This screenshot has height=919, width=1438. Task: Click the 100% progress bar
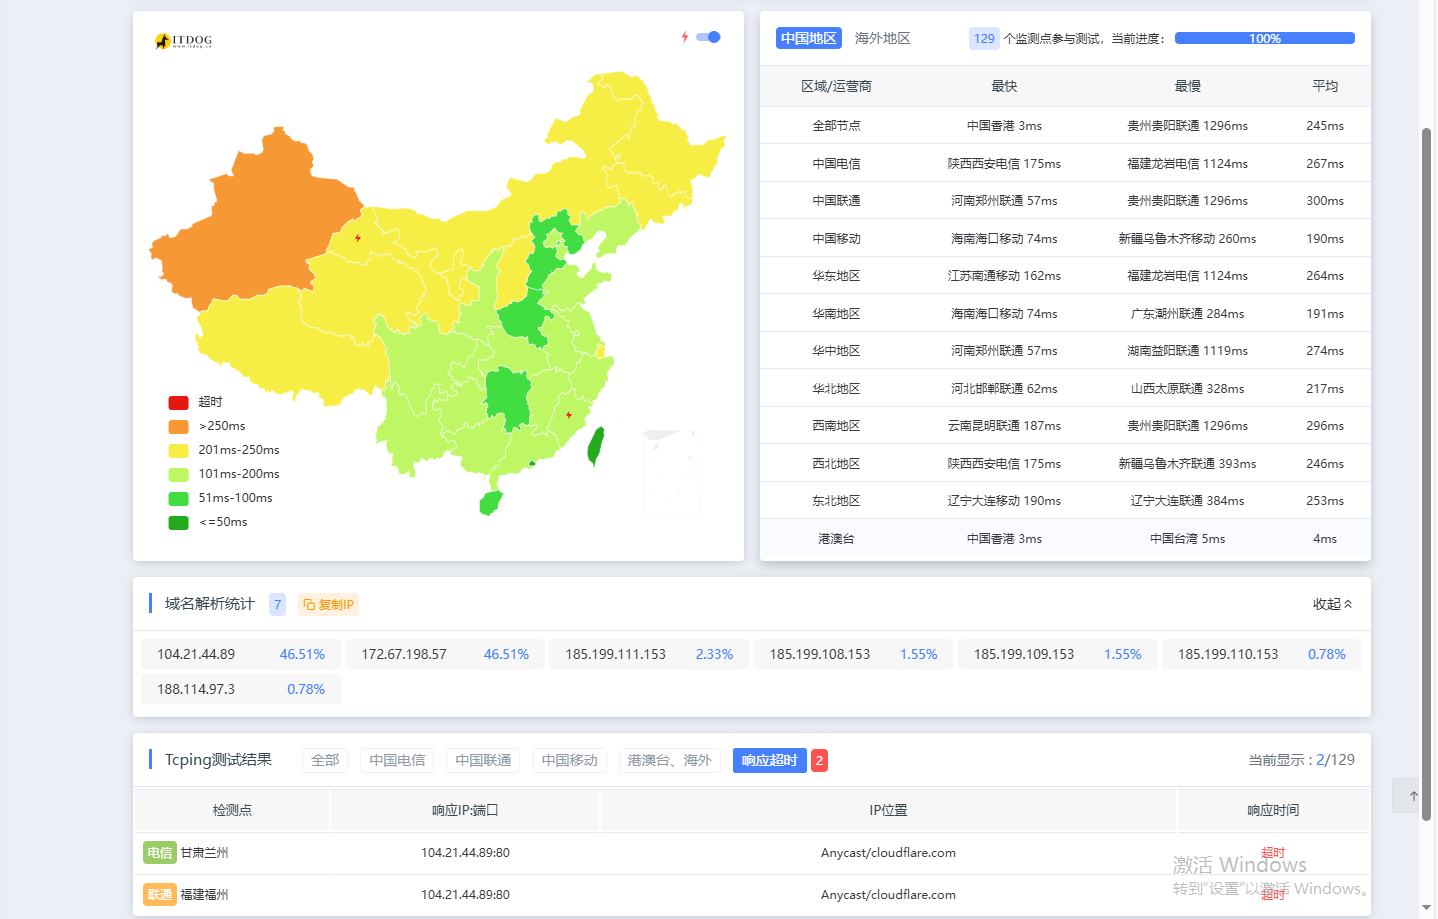1265,38
